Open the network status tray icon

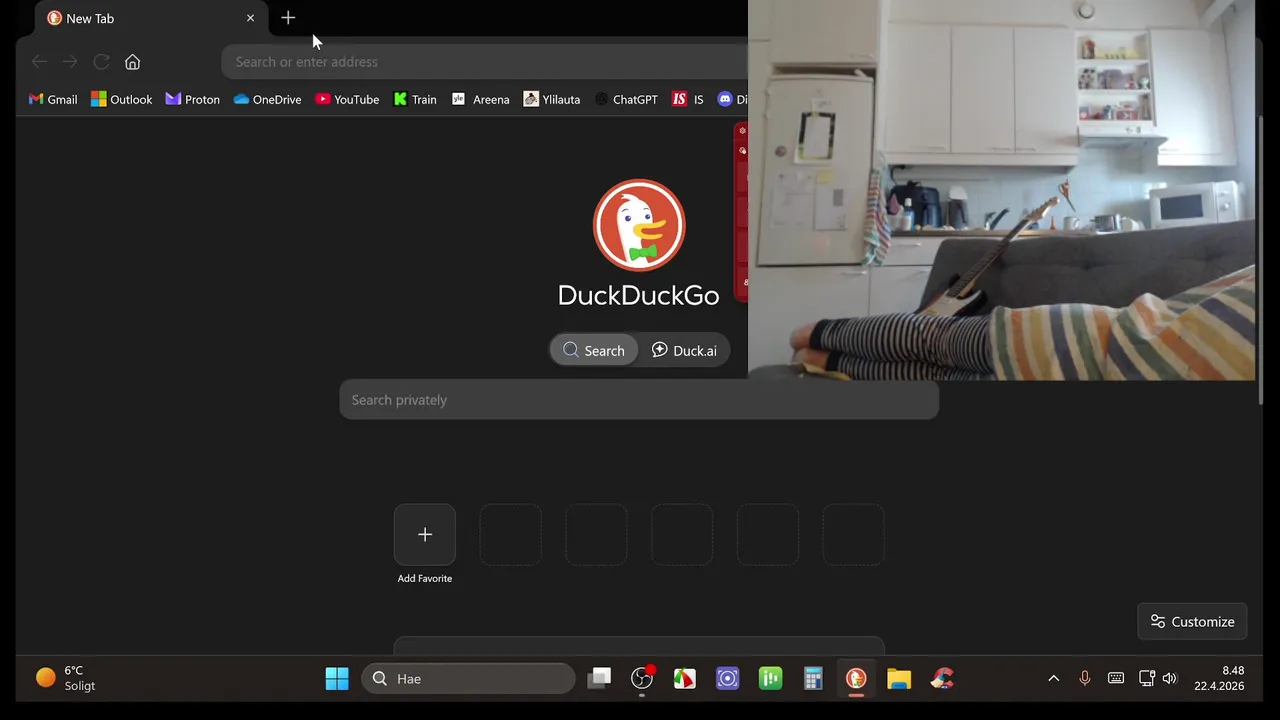pyautogui.click(x=1147, y=678)
